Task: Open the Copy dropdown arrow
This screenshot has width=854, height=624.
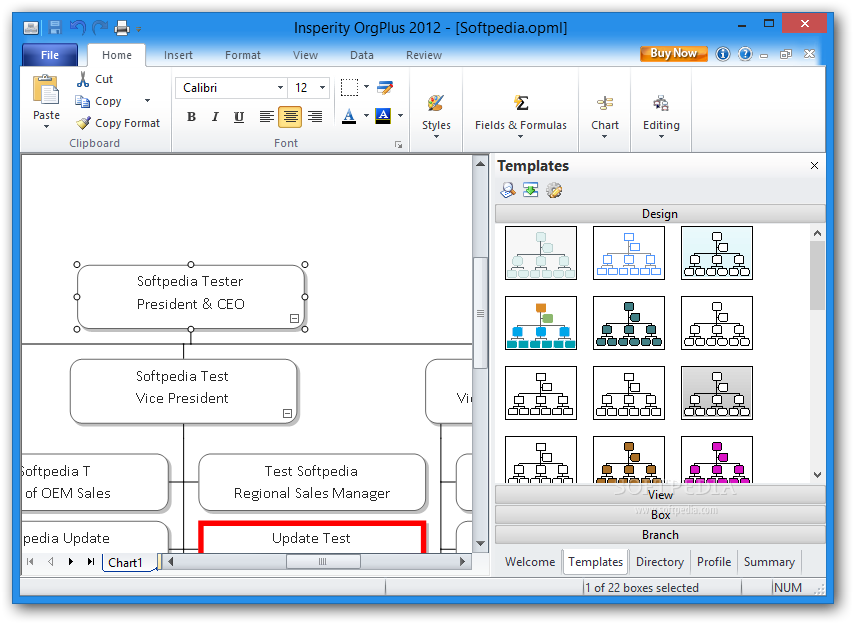Action: [x=147, y=101]
